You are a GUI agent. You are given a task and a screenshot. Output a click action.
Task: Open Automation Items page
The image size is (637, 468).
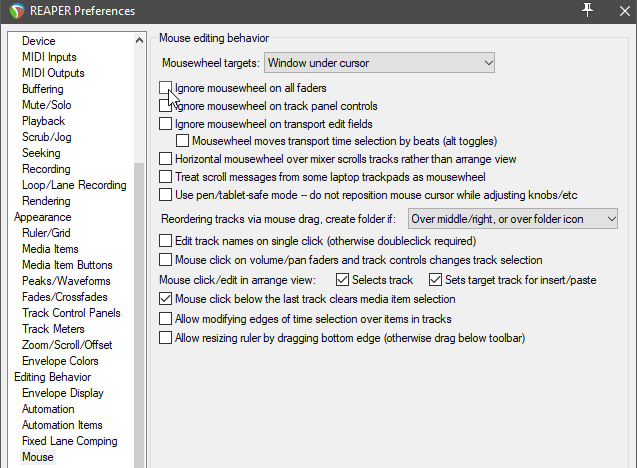(62, 425)
